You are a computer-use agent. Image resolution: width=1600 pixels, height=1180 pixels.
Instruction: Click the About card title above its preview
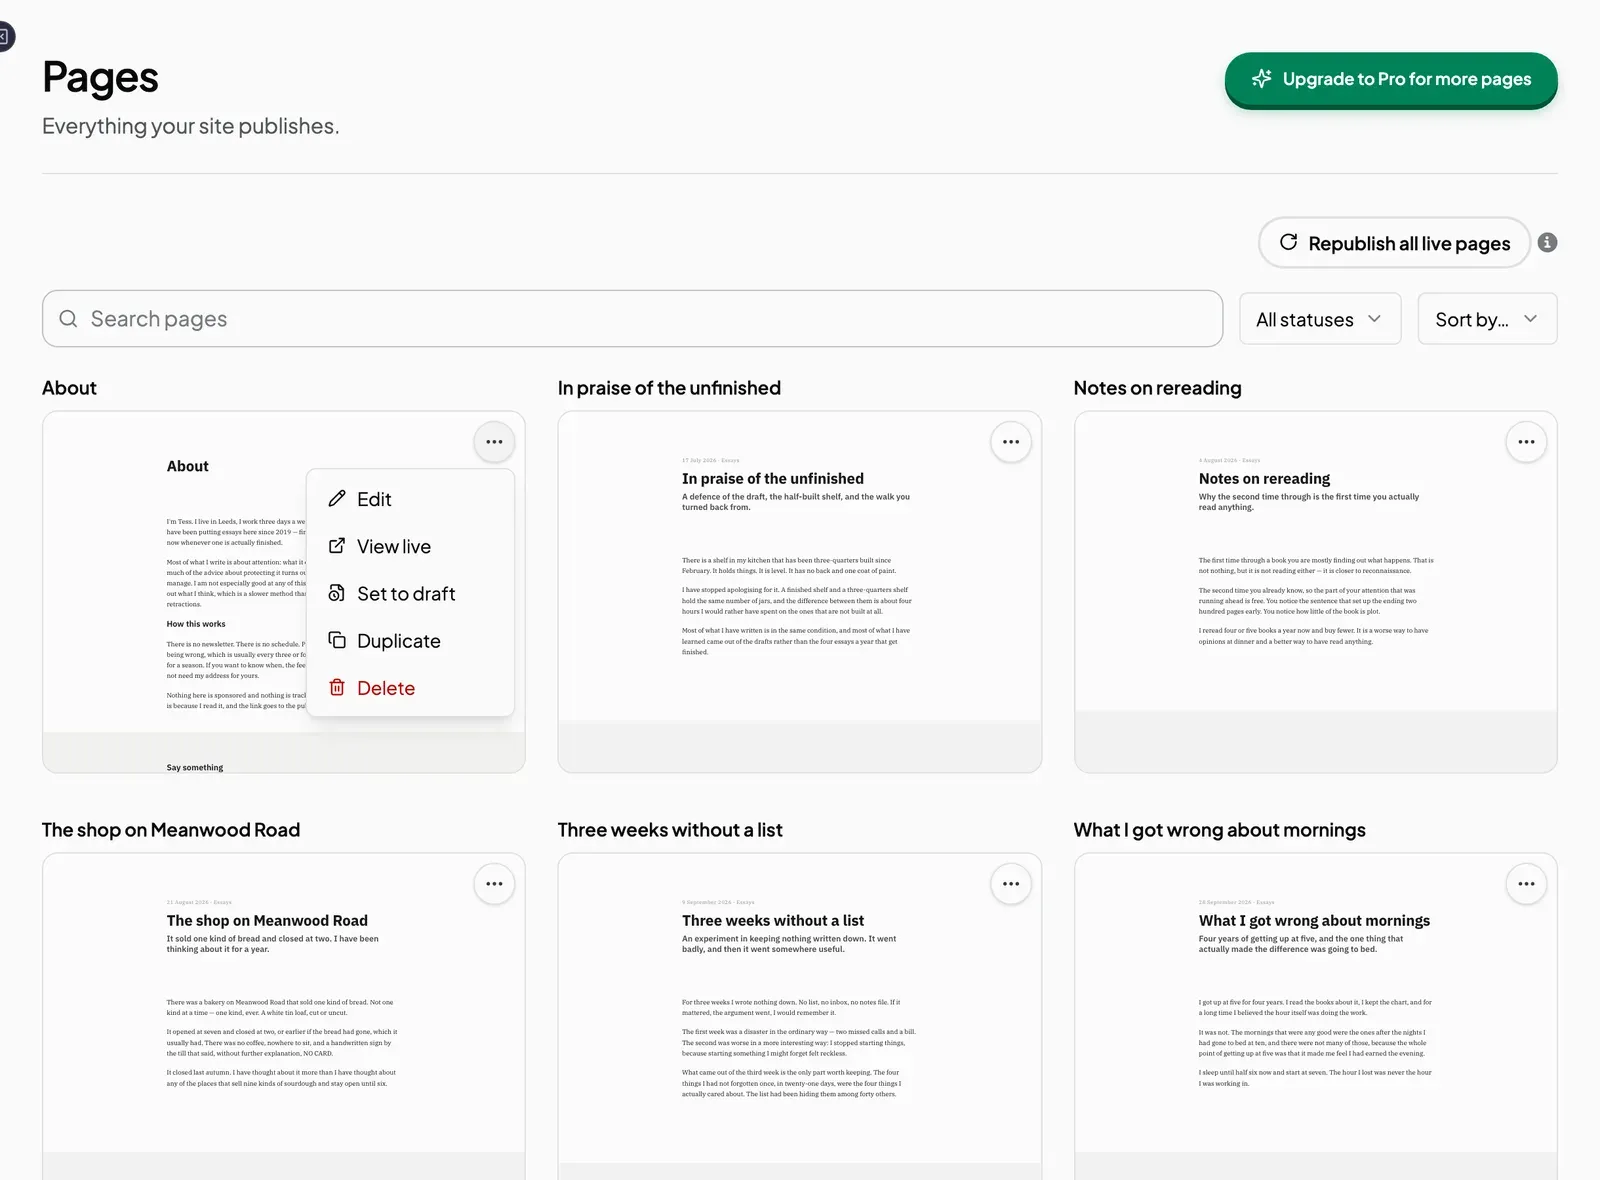pos(69,388)
